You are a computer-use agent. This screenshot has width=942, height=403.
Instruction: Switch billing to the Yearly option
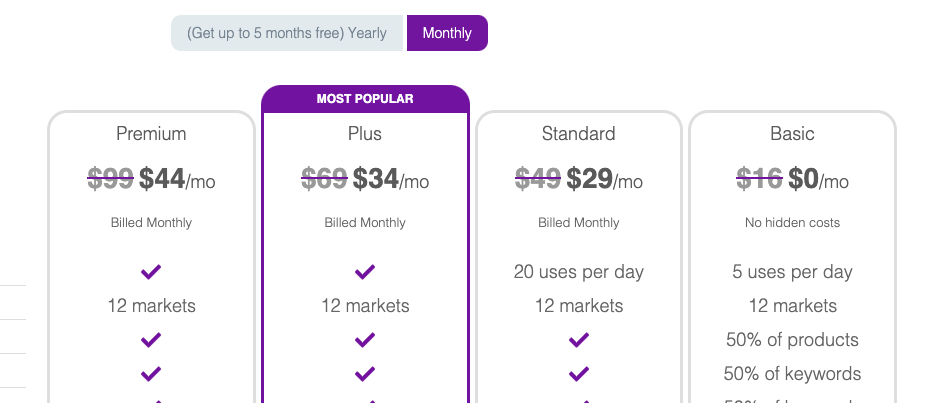coord(287,33)
